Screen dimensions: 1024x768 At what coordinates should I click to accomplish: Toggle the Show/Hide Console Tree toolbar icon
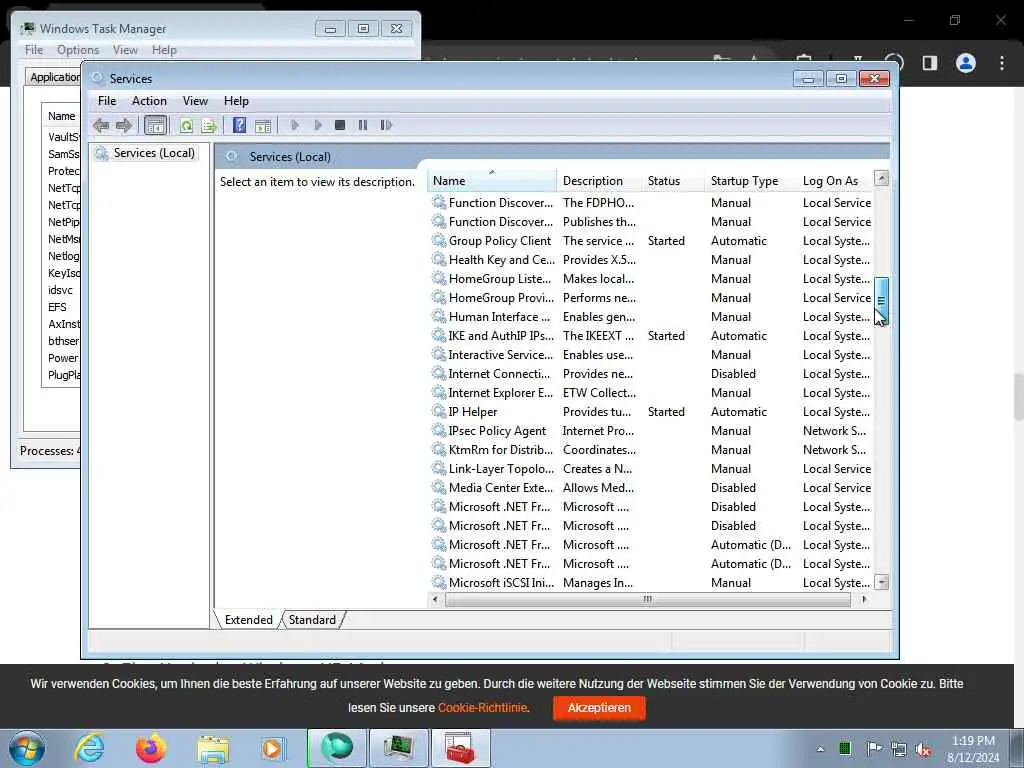click(x=155, y=125)
